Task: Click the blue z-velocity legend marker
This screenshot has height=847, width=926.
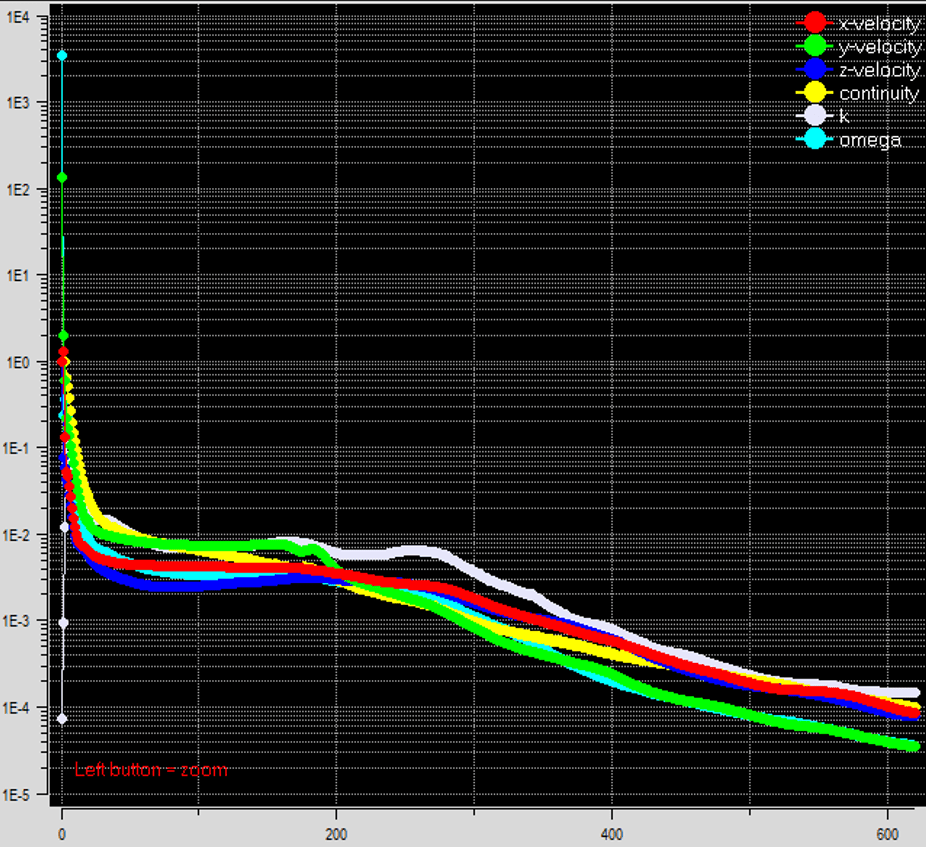Action: point(816,70)
